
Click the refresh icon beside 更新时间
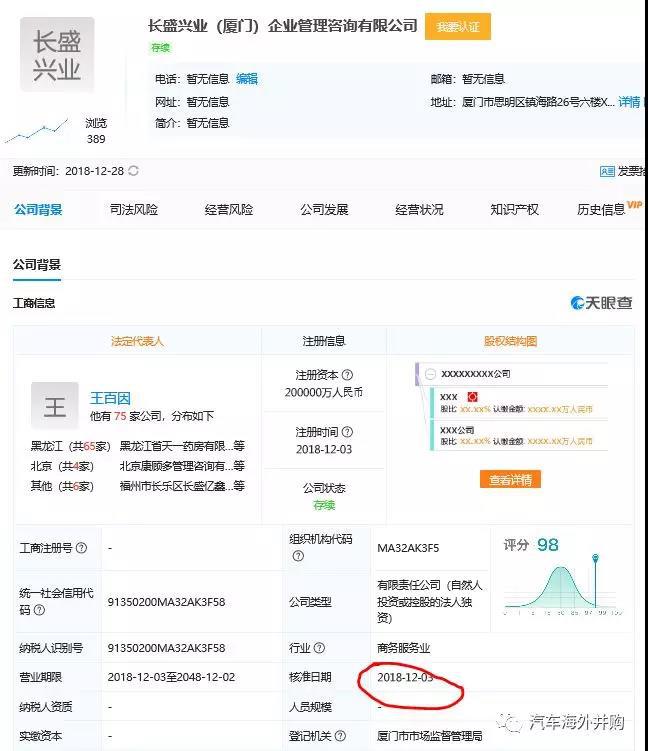134,171
